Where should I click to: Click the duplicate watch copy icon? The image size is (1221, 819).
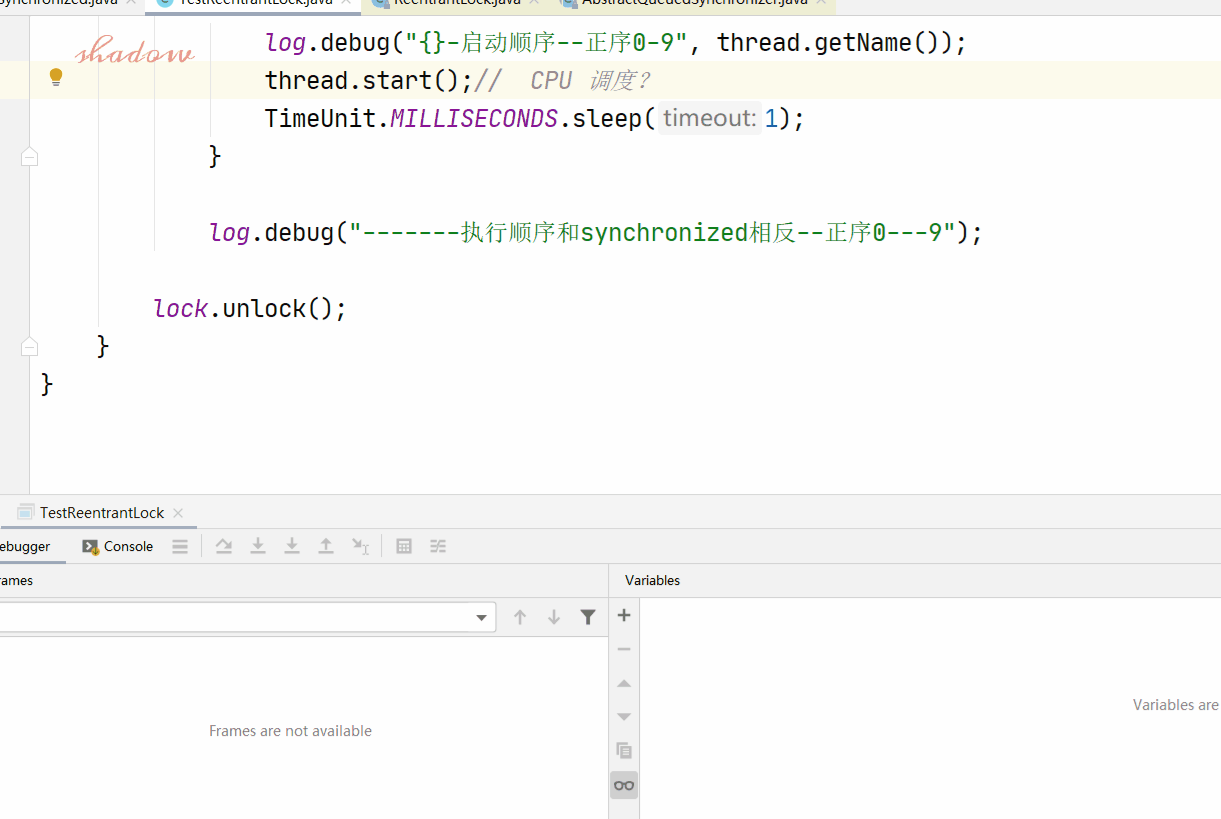[x=624, y=750]
